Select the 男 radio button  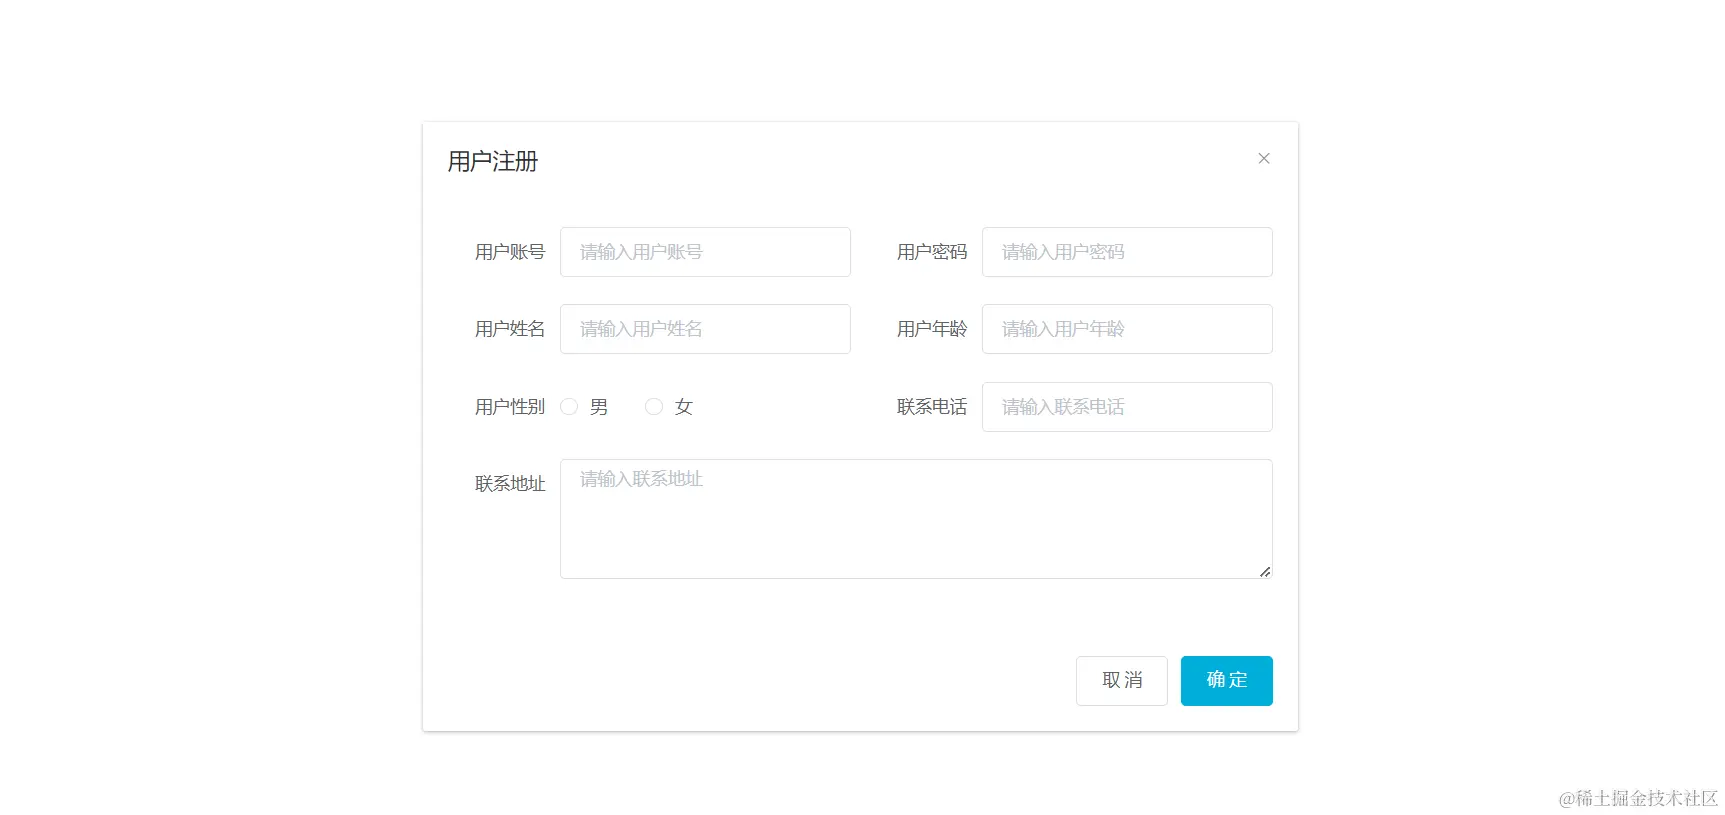(569, 407)
